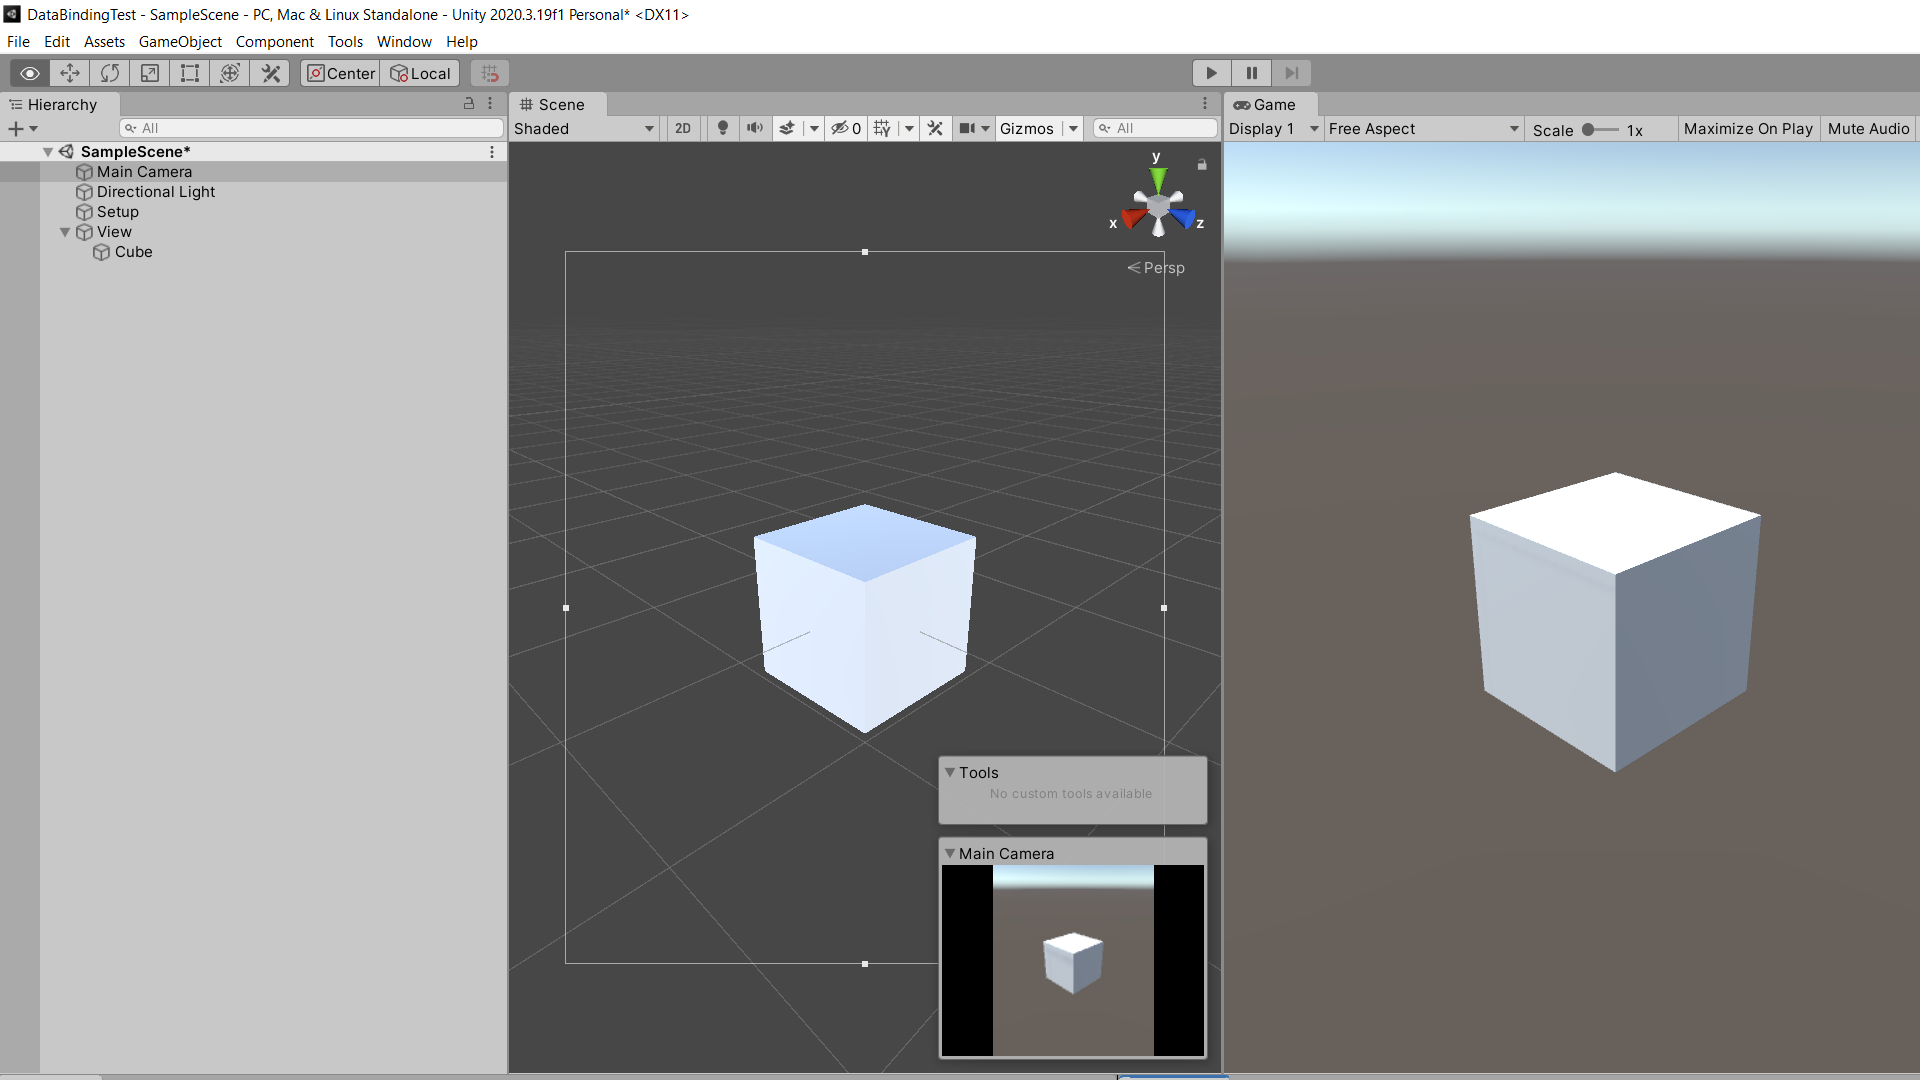The image size is (1920, 1080).
Task: Select the Scale tool
Action: pyautogui.click(x=150, y=73)
